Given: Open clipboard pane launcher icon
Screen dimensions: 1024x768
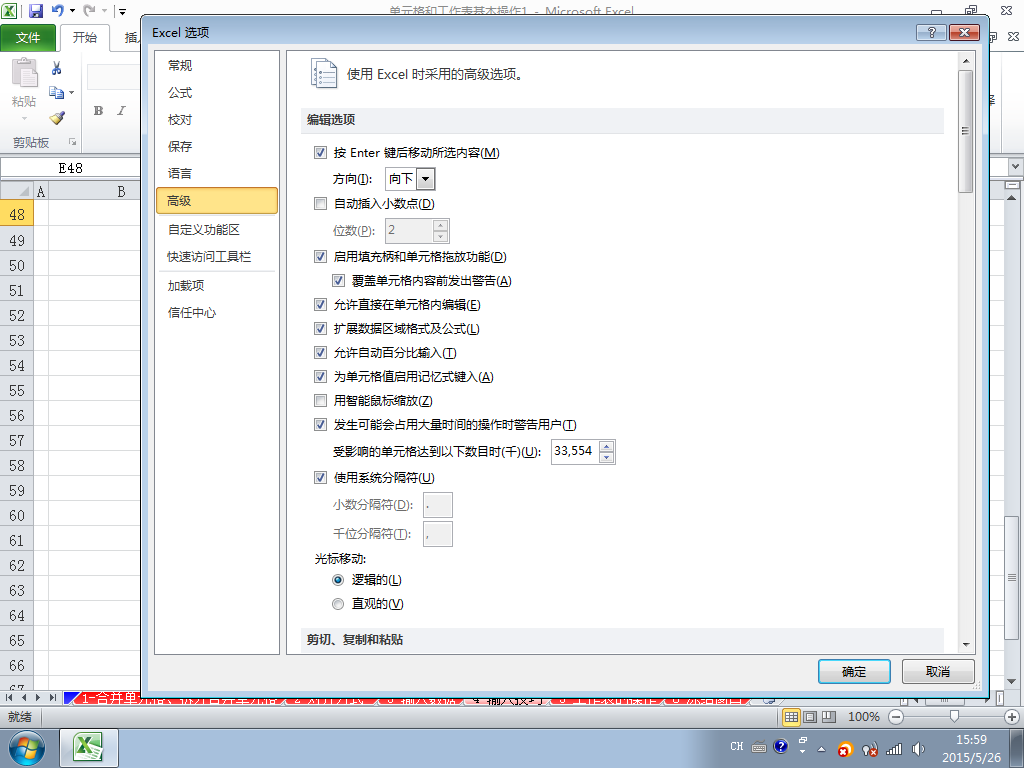Looking at the screenshot, I should click(72, 142).
